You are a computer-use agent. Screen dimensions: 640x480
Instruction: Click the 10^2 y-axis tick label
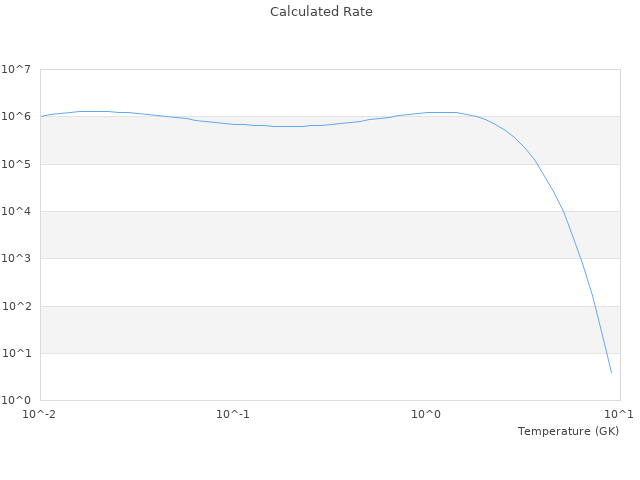tap(16, 306)
